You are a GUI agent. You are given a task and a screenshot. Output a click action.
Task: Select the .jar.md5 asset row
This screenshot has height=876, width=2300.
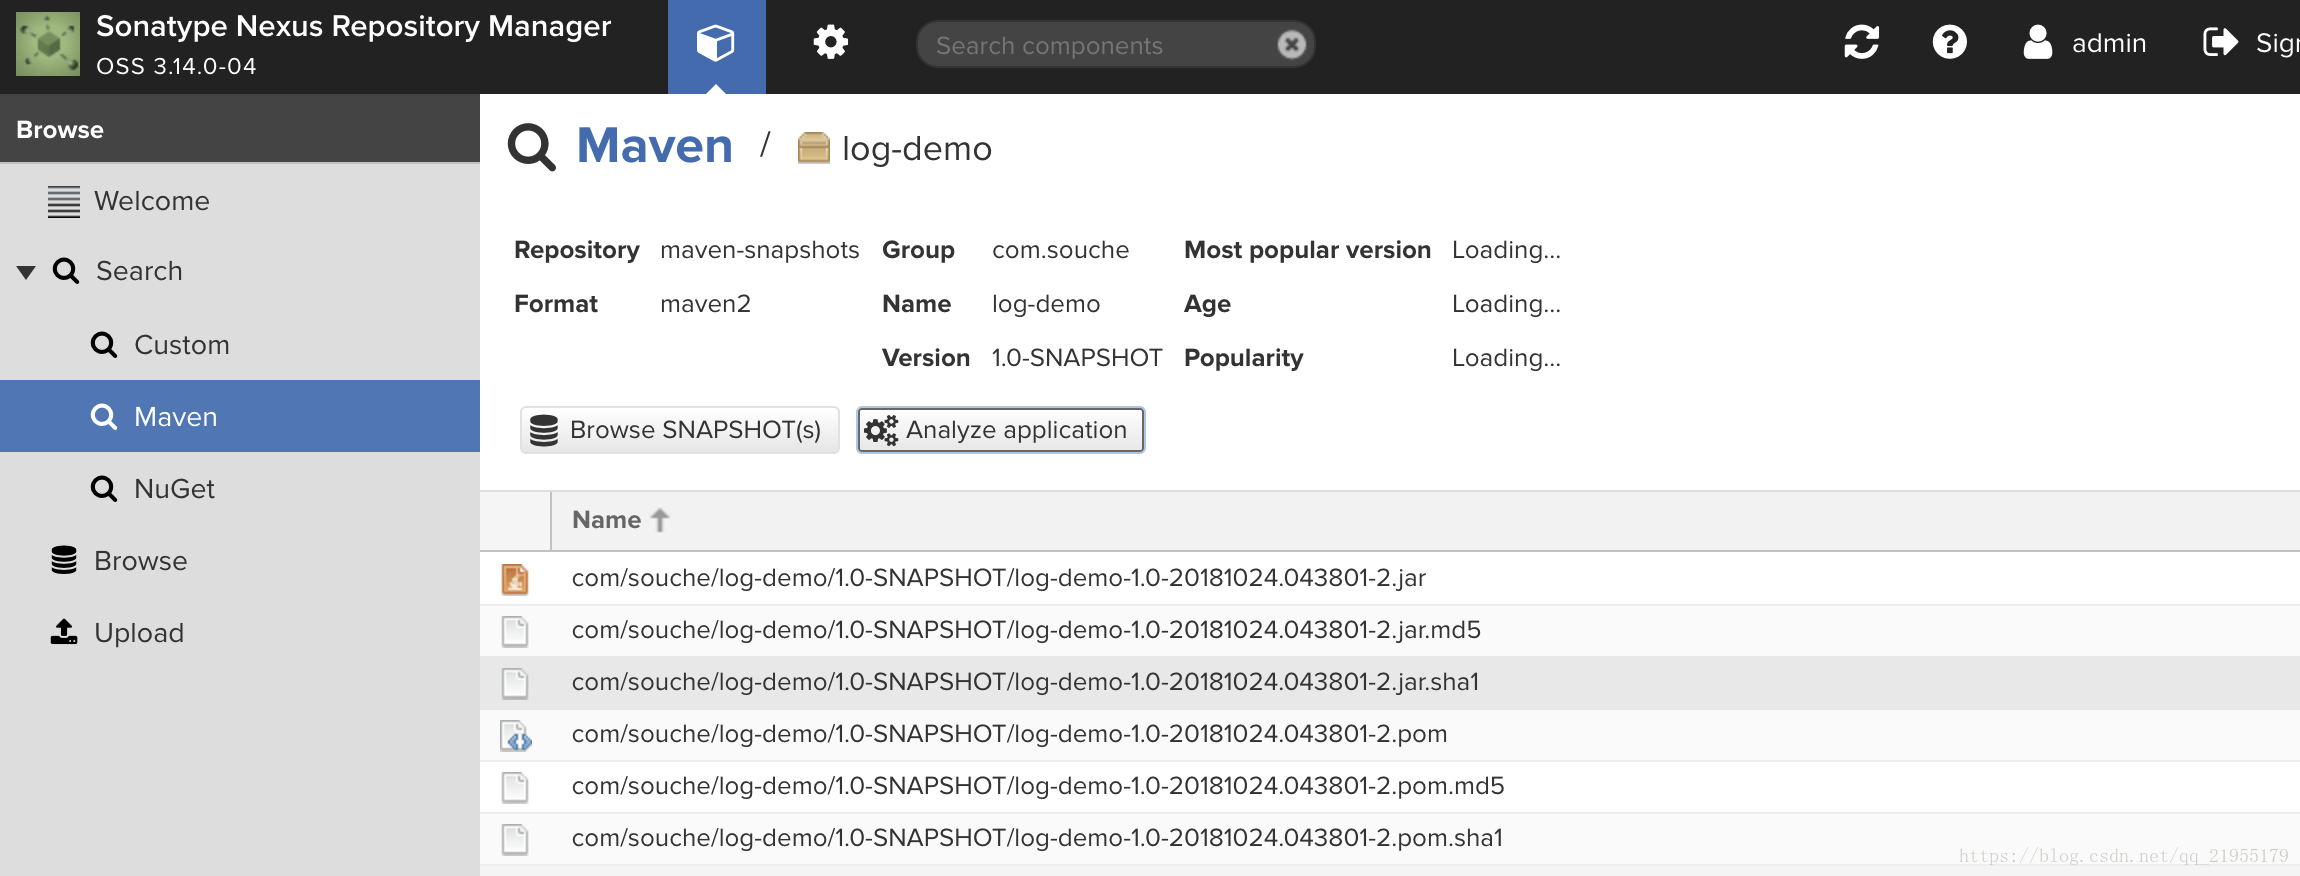pos(1390,630)
